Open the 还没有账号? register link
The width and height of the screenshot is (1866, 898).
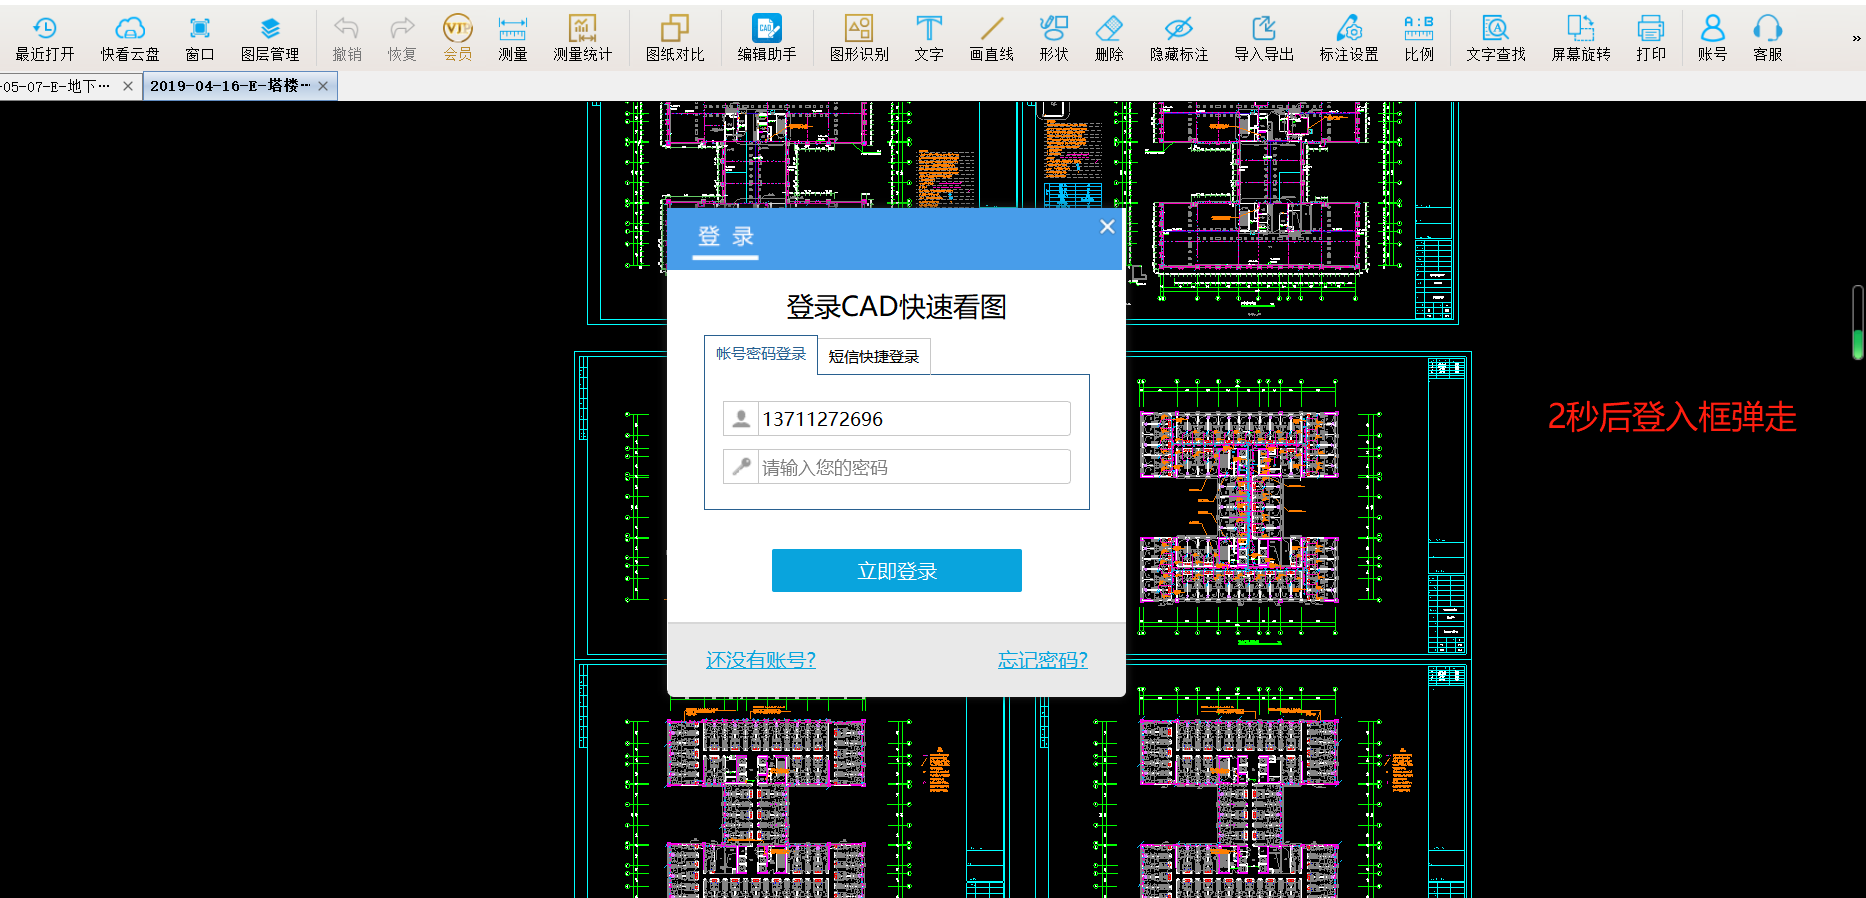pos(761,660)
